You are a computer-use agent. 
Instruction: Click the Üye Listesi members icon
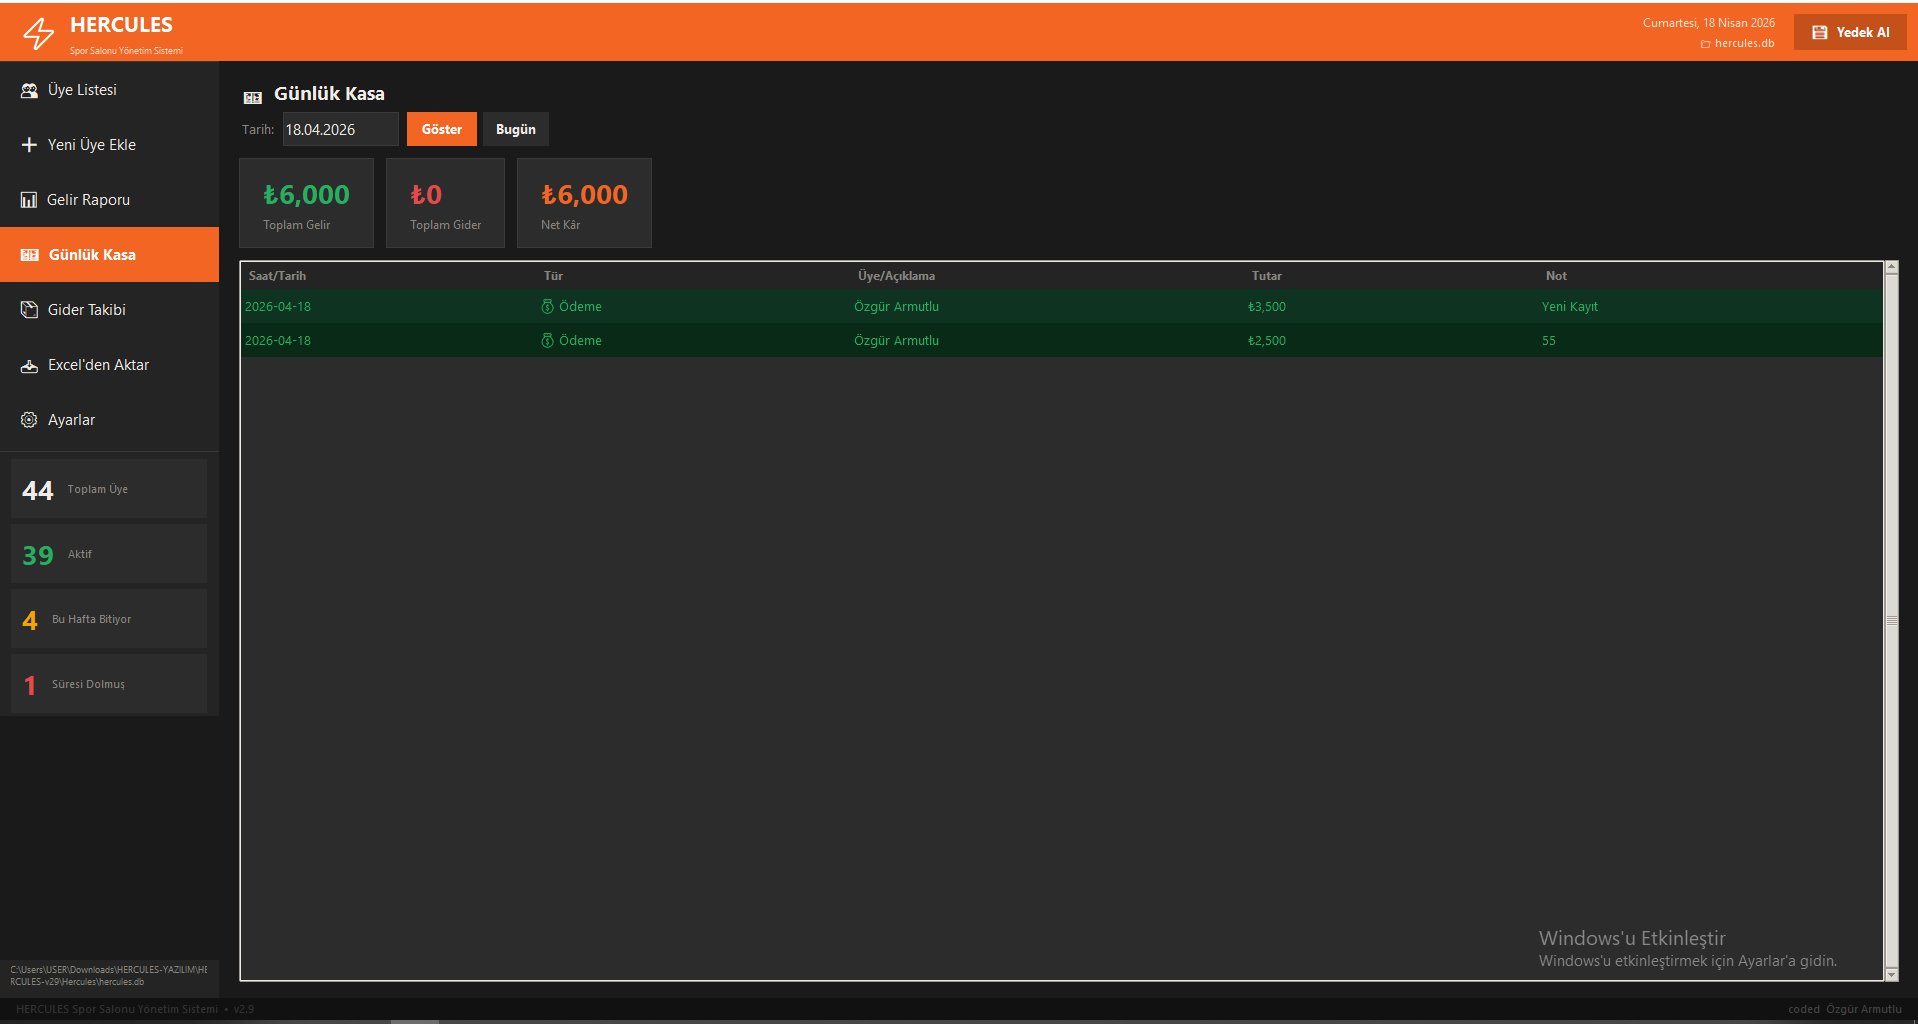pos(29,90)
